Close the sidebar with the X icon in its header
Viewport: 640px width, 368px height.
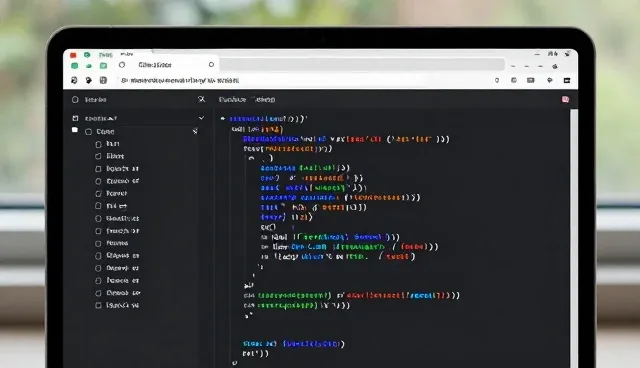tap(201, 99)
